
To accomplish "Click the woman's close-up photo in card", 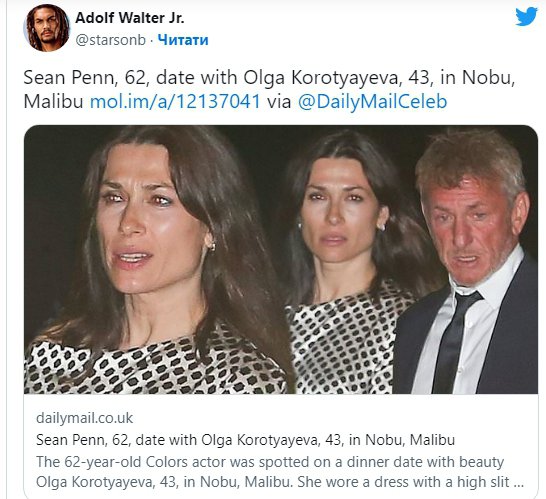I will [155, 260].
